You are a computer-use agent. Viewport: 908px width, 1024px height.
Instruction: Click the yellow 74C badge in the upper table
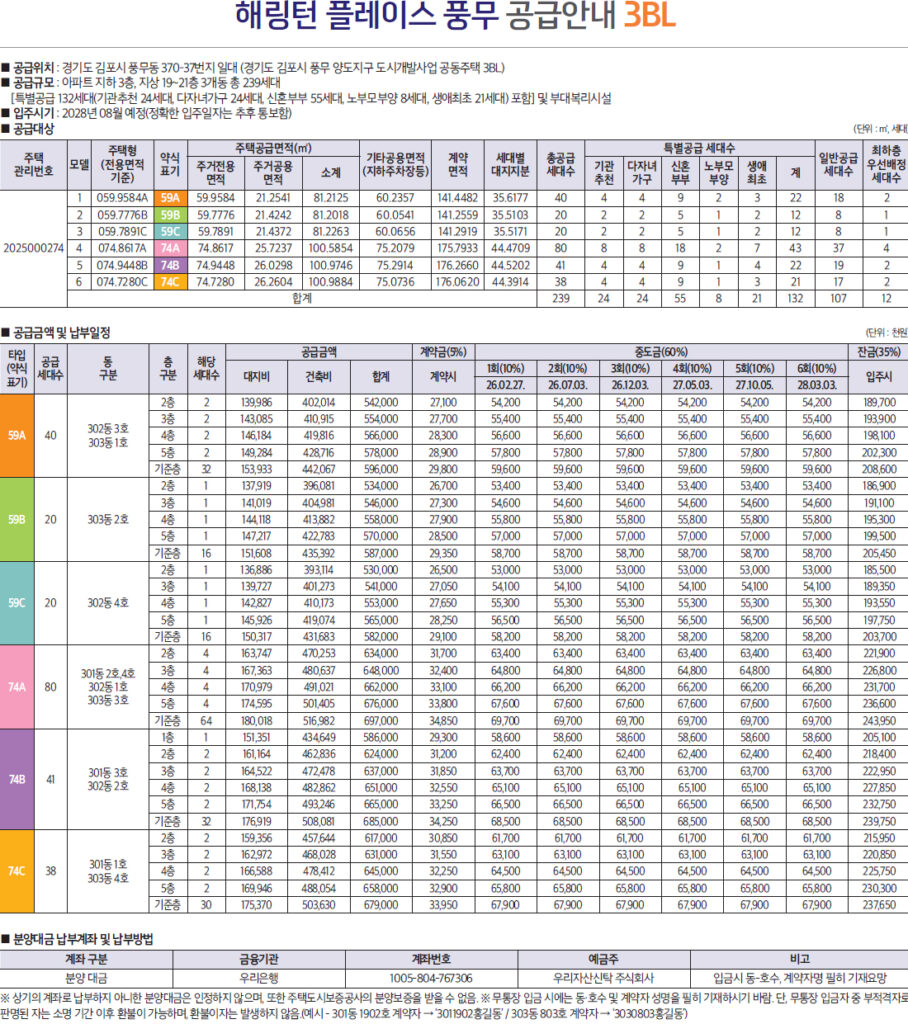170,281
